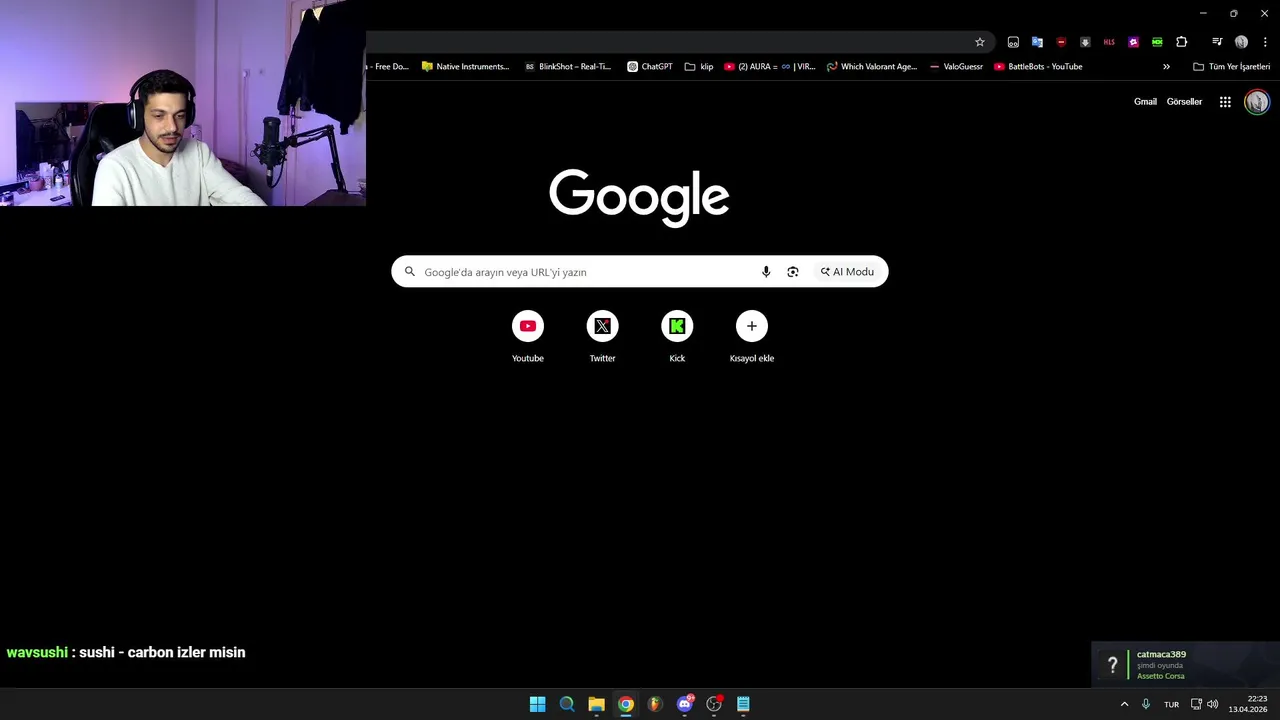
Task: Bookmark this page with the star icon
Action: click(980, 42)
